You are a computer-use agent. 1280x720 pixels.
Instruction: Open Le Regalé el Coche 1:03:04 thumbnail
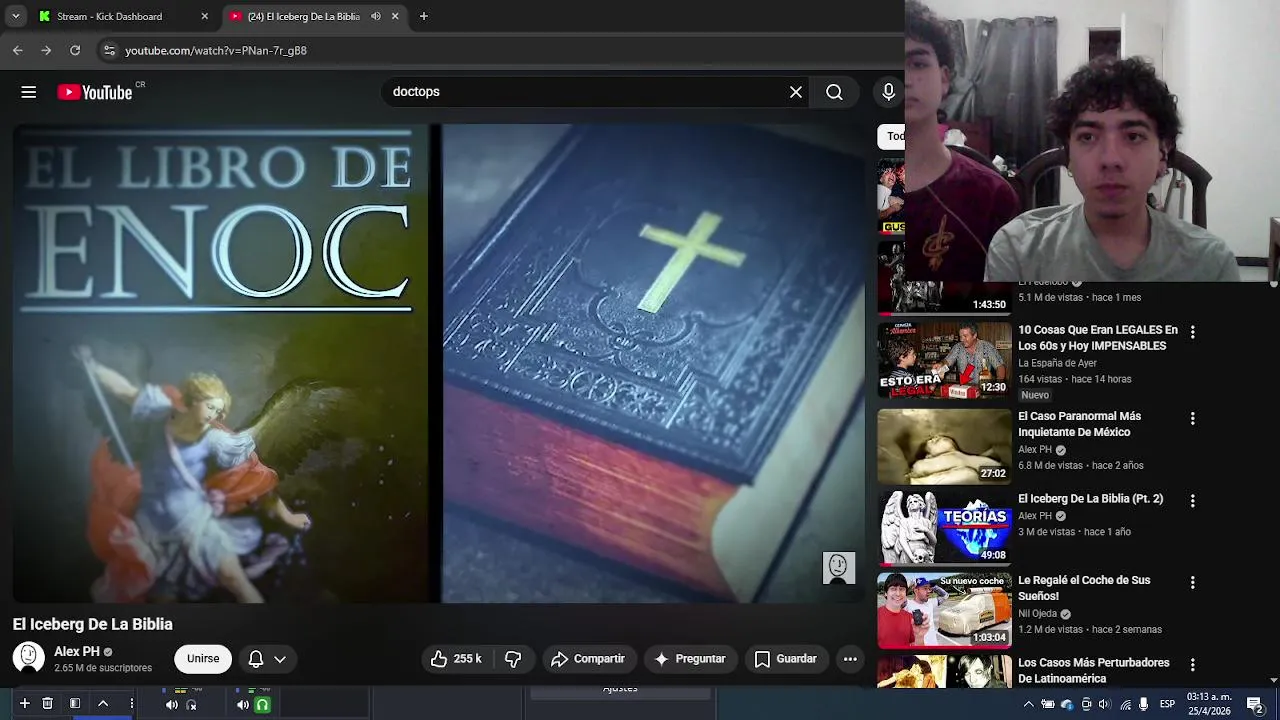click(x=945, y=610)
